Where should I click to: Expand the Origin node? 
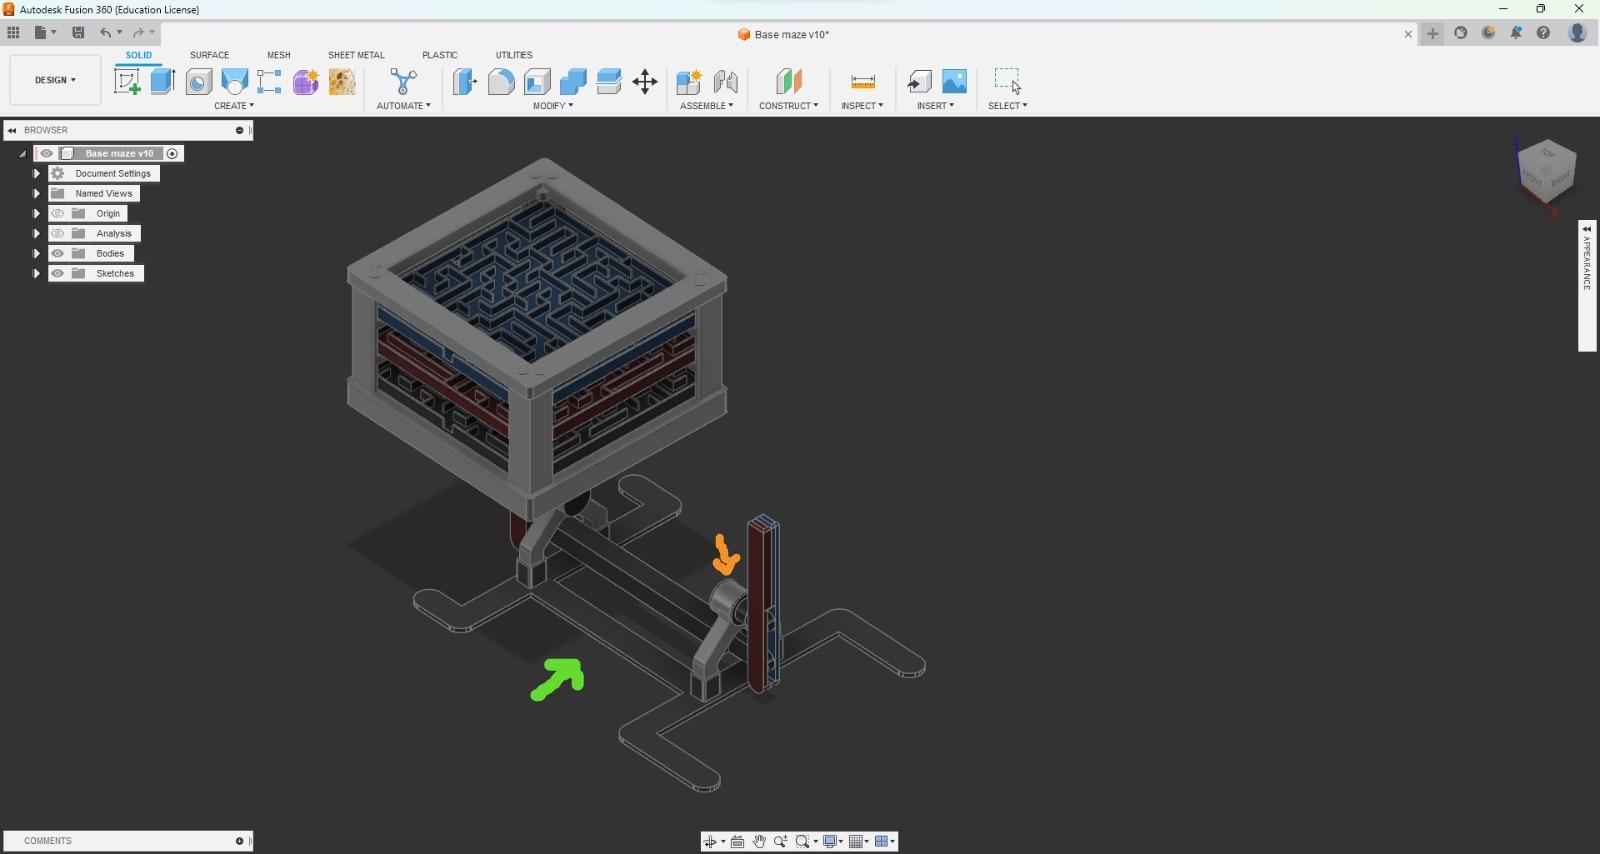[37, 213]
